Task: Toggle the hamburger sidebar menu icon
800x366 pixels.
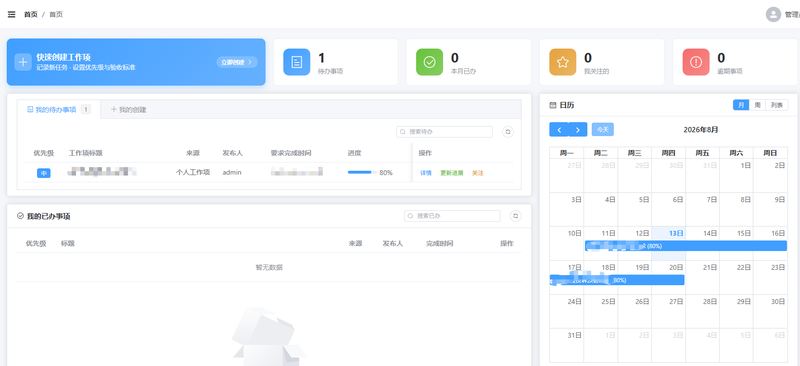Action: pyautogui.click(x=12, y=14)
